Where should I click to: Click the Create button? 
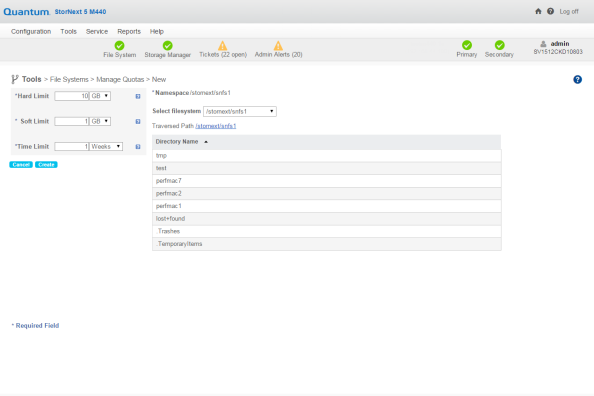point(46,164)
